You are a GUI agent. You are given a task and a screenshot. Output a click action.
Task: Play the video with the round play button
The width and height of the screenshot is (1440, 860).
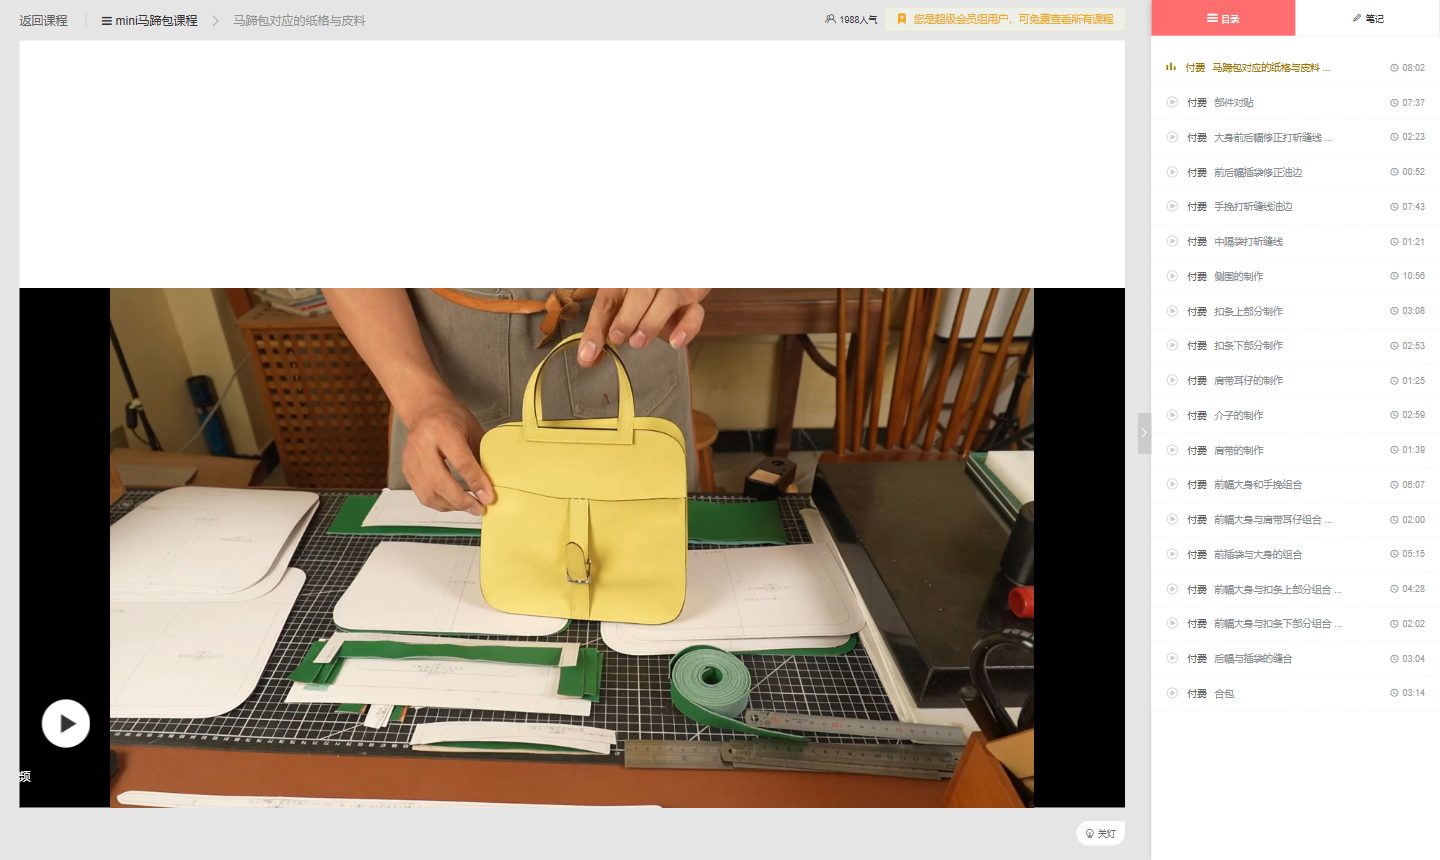(66, 723)
